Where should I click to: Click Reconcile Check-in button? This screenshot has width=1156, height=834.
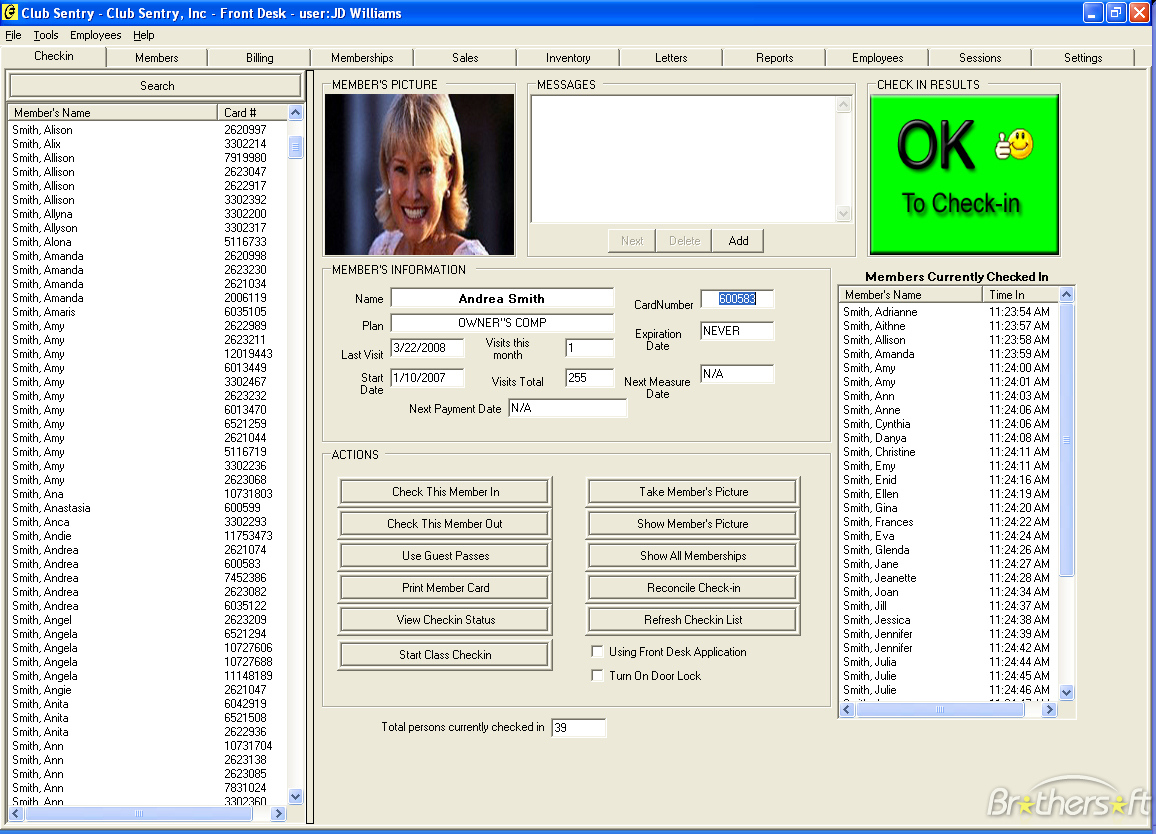click(693, 588)
